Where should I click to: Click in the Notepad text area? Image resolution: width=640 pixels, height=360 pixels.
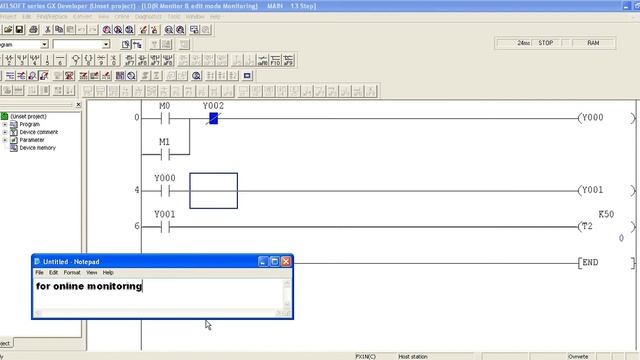pyautogui.click(x=159, y=295)
